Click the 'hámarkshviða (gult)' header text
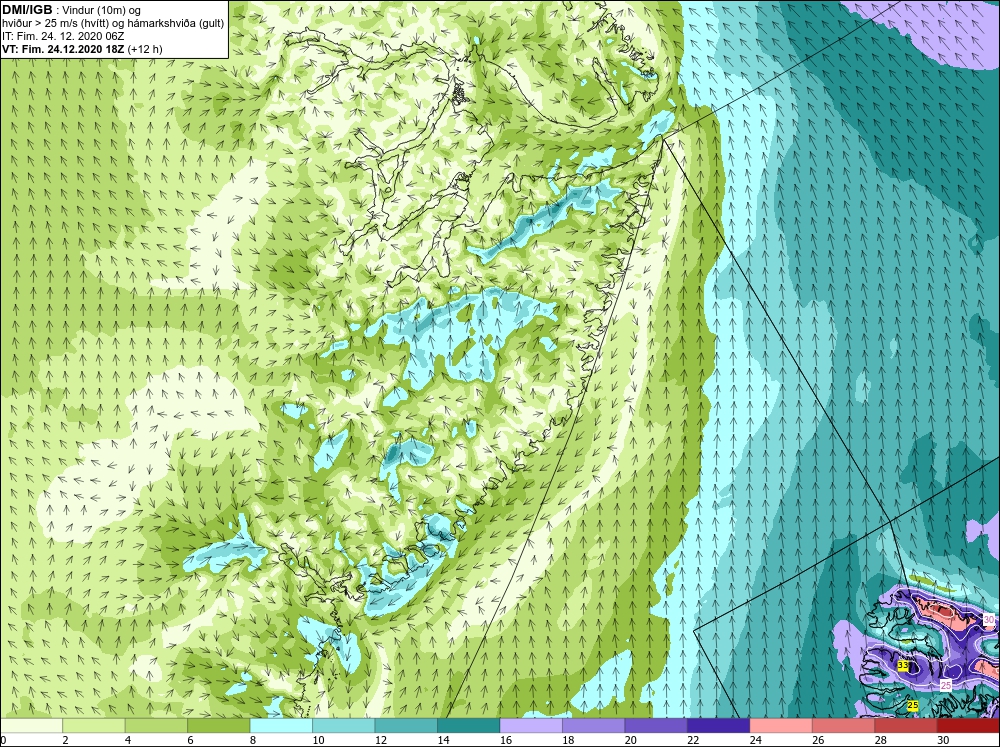1000x747 pixels. click(x=175, y=24)
